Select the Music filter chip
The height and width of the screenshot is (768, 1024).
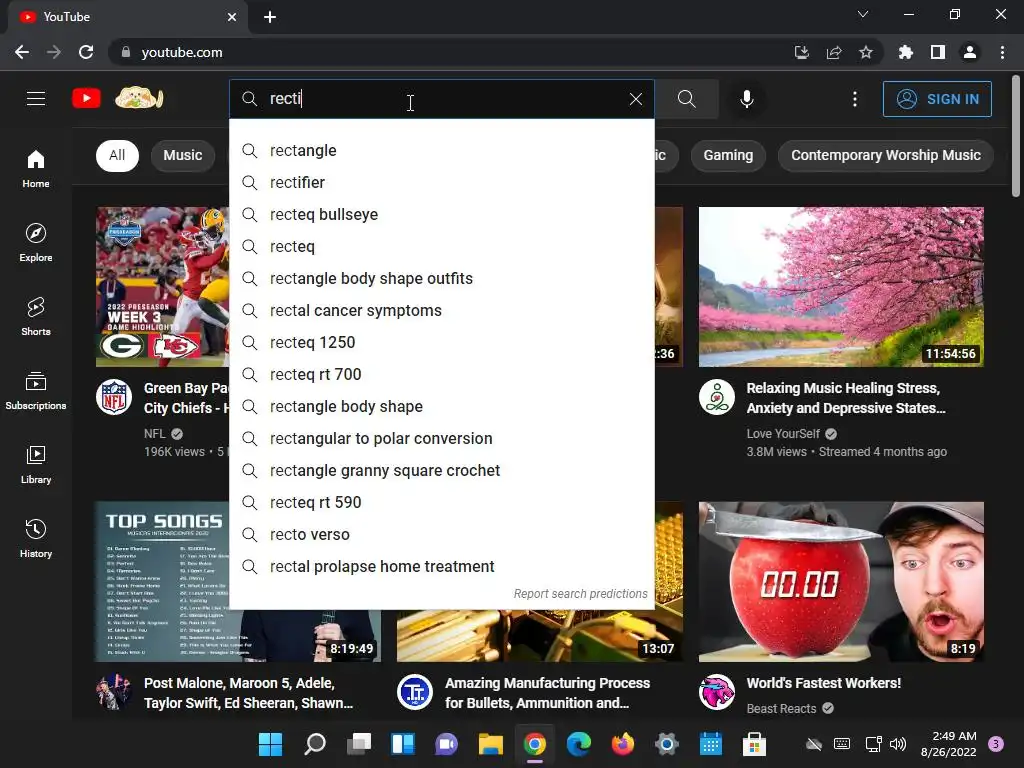[x=183, y=155]
